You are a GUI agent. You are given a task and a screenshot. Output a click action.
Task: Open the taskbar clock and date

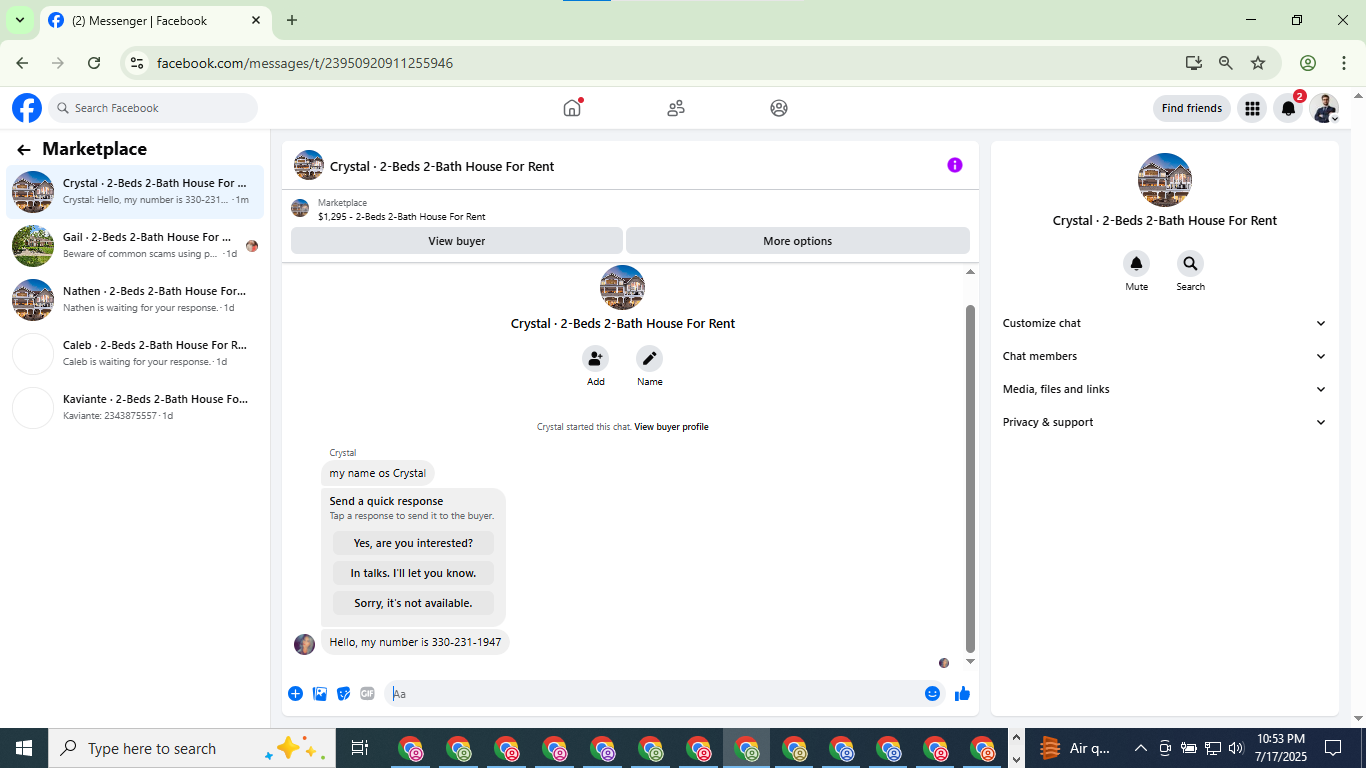tap(1280, 748)
